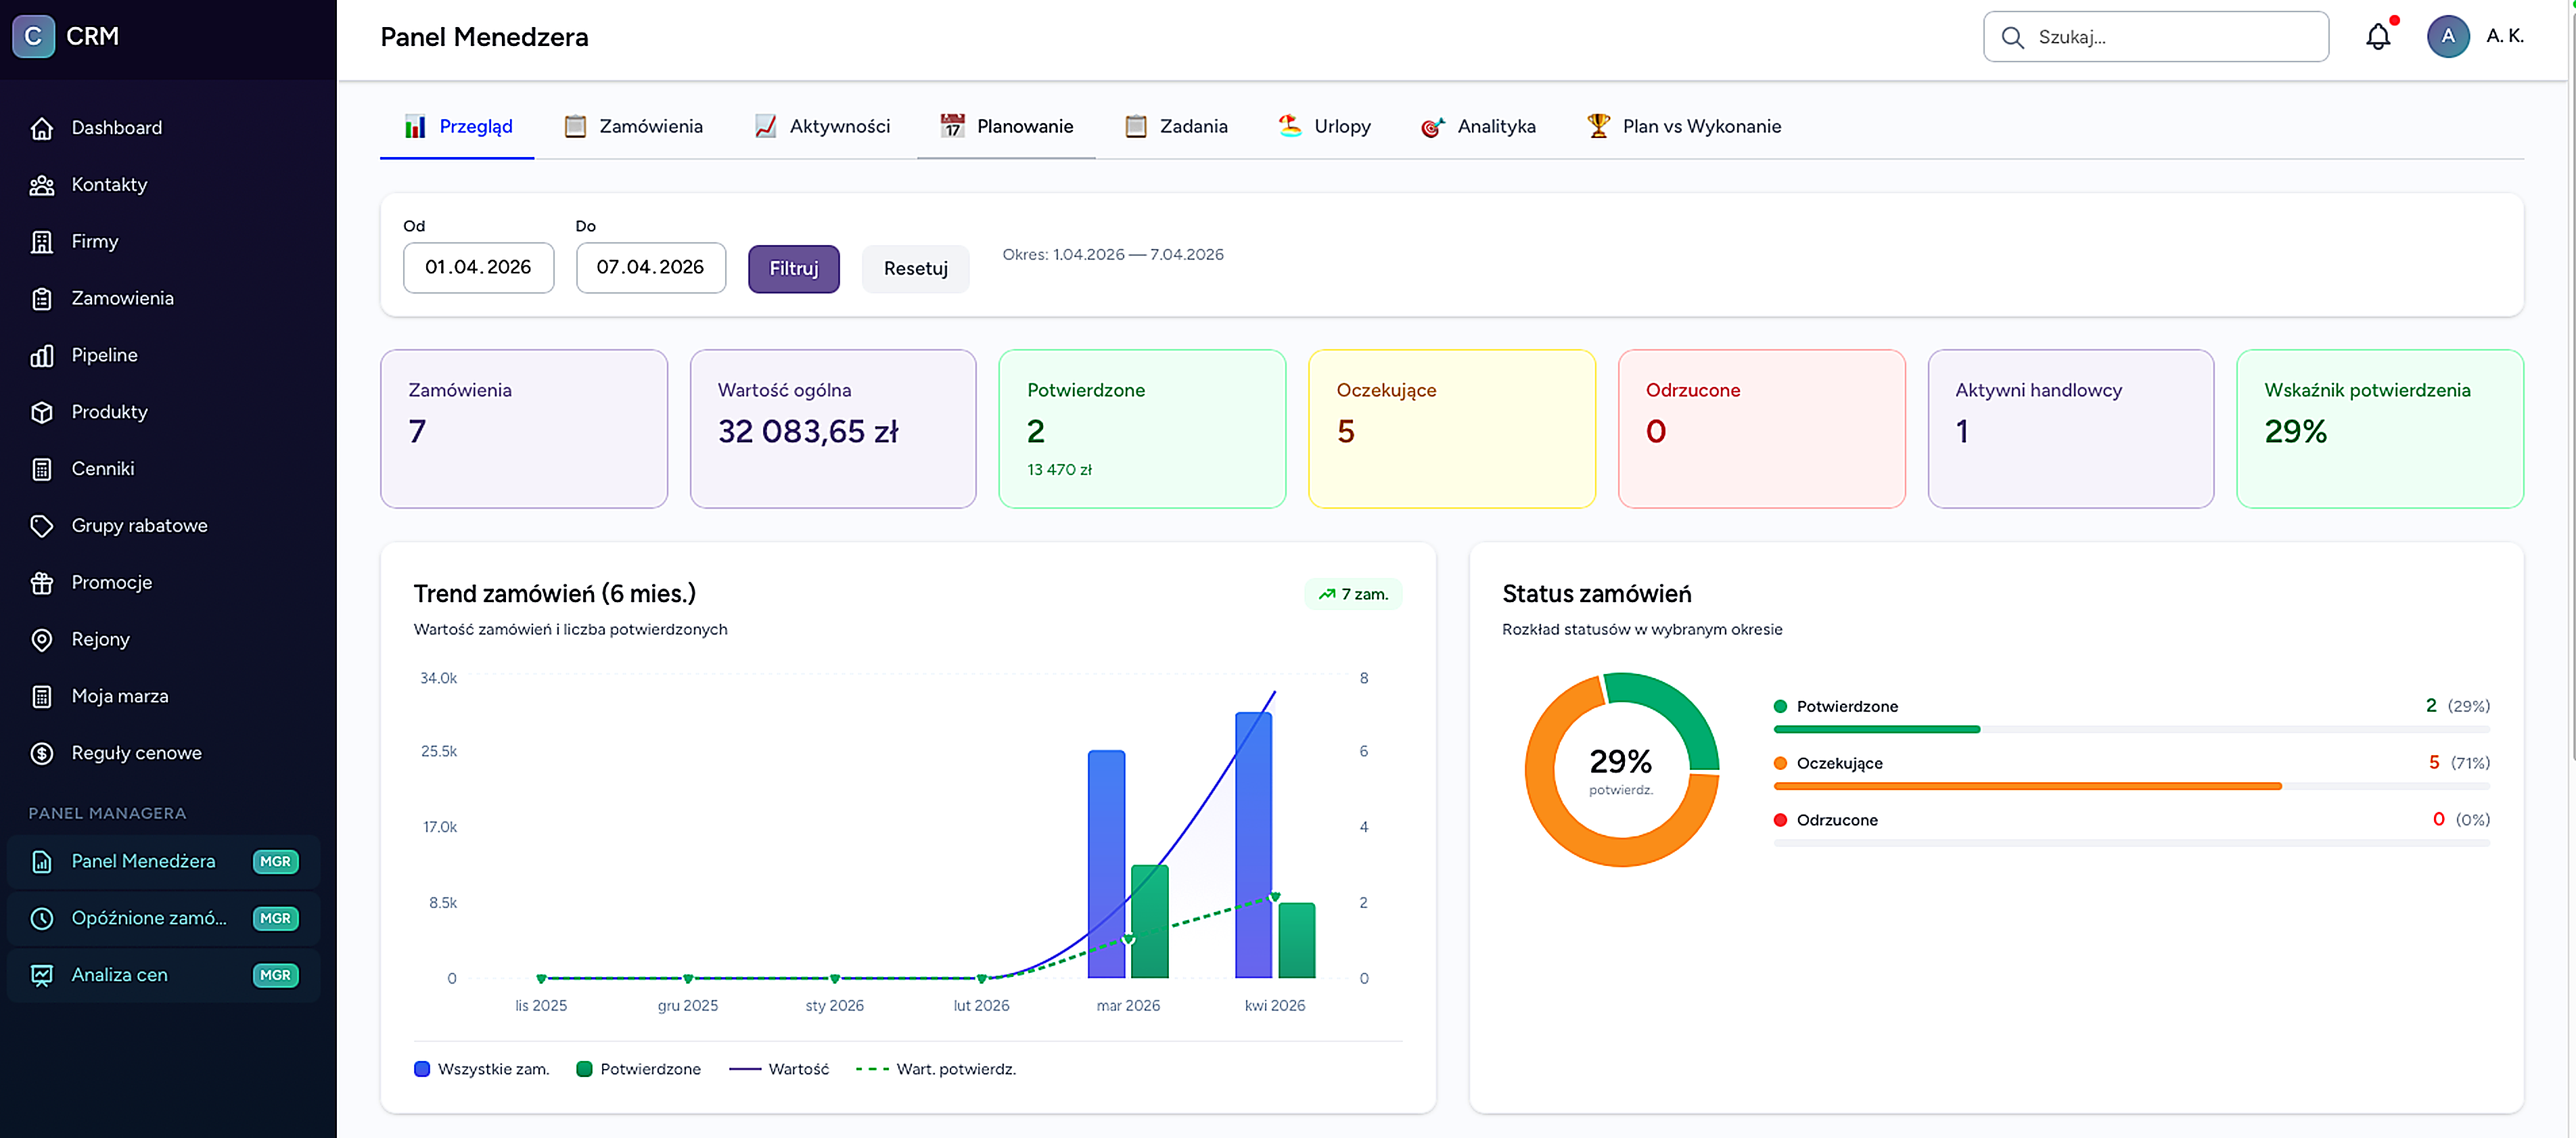Viewport: 2576px width, 1138px height.
Task: Open the Przegląd tab
Action: (x=457, y=127)
